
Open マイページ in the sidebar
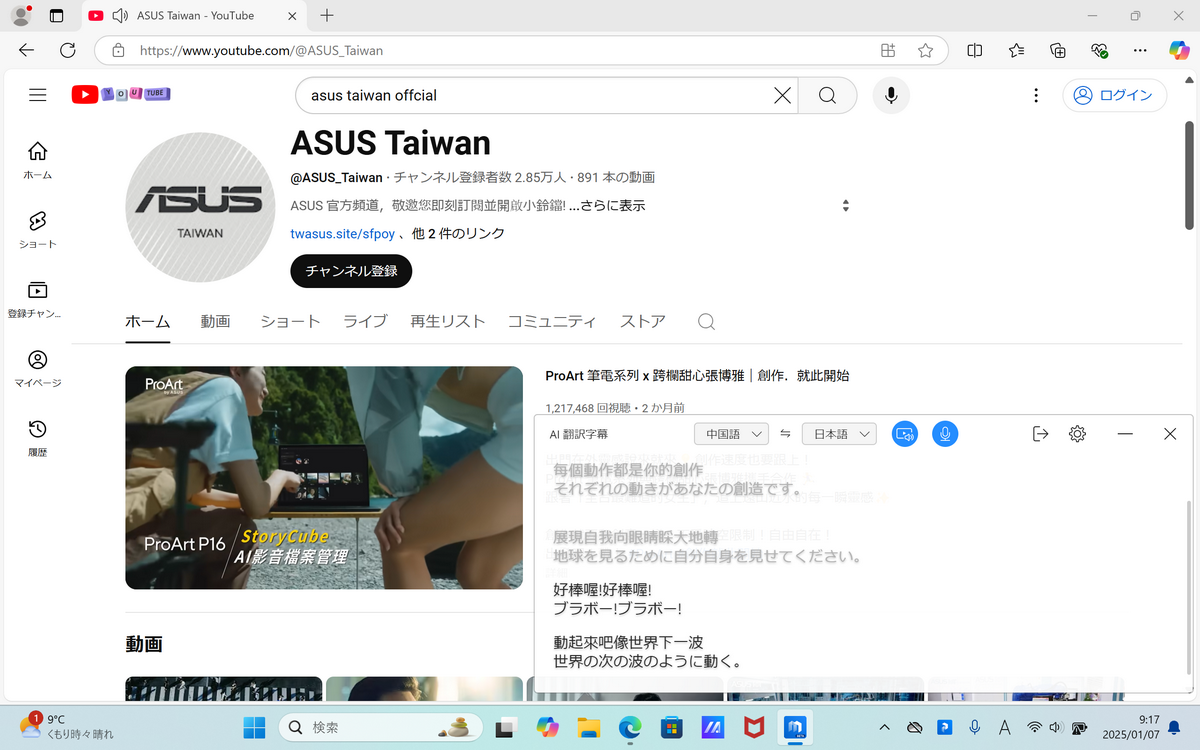click(37, 369)
